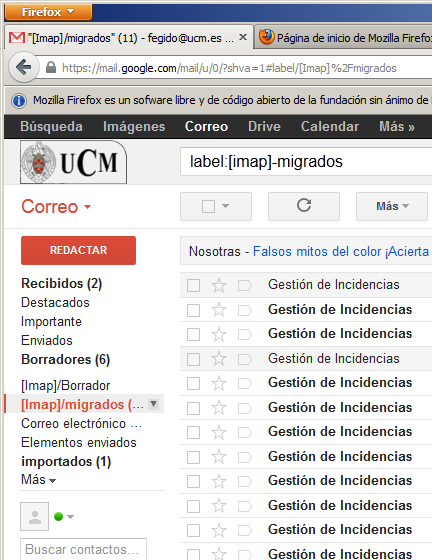Open the [Imap]/migrados label options arrow
This screenshot has width=432, height=560.
pyautogui.click(x=154, y=404)
